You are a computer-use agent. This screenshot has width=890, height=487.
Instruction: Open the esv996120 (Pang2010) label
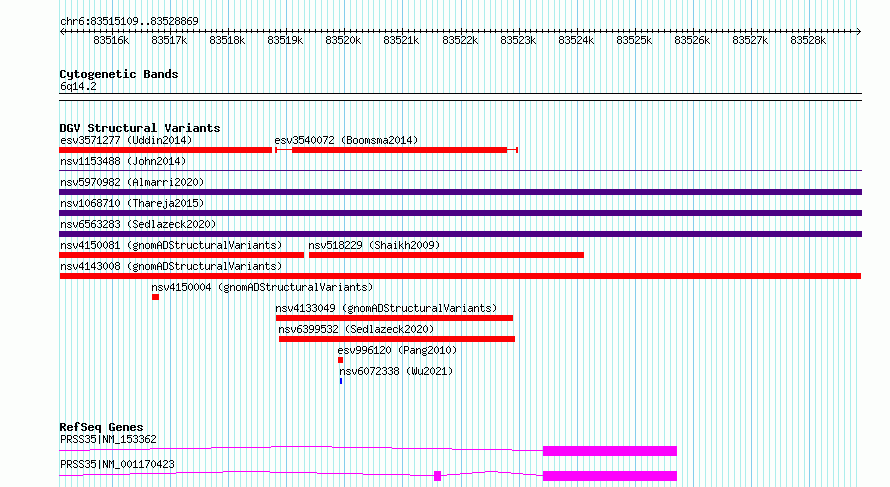[x=397, y=350]
